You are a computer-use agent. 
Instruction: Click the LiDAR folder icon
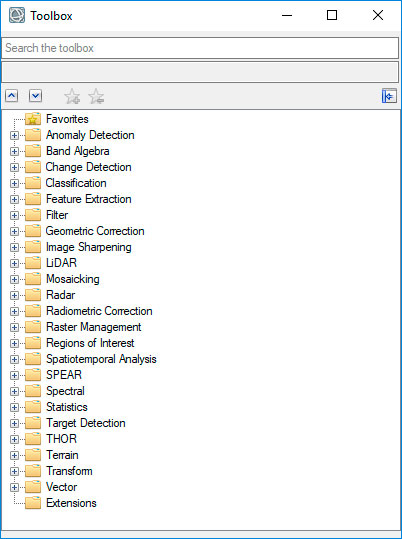pyautogui.click(x=33, y=263)
